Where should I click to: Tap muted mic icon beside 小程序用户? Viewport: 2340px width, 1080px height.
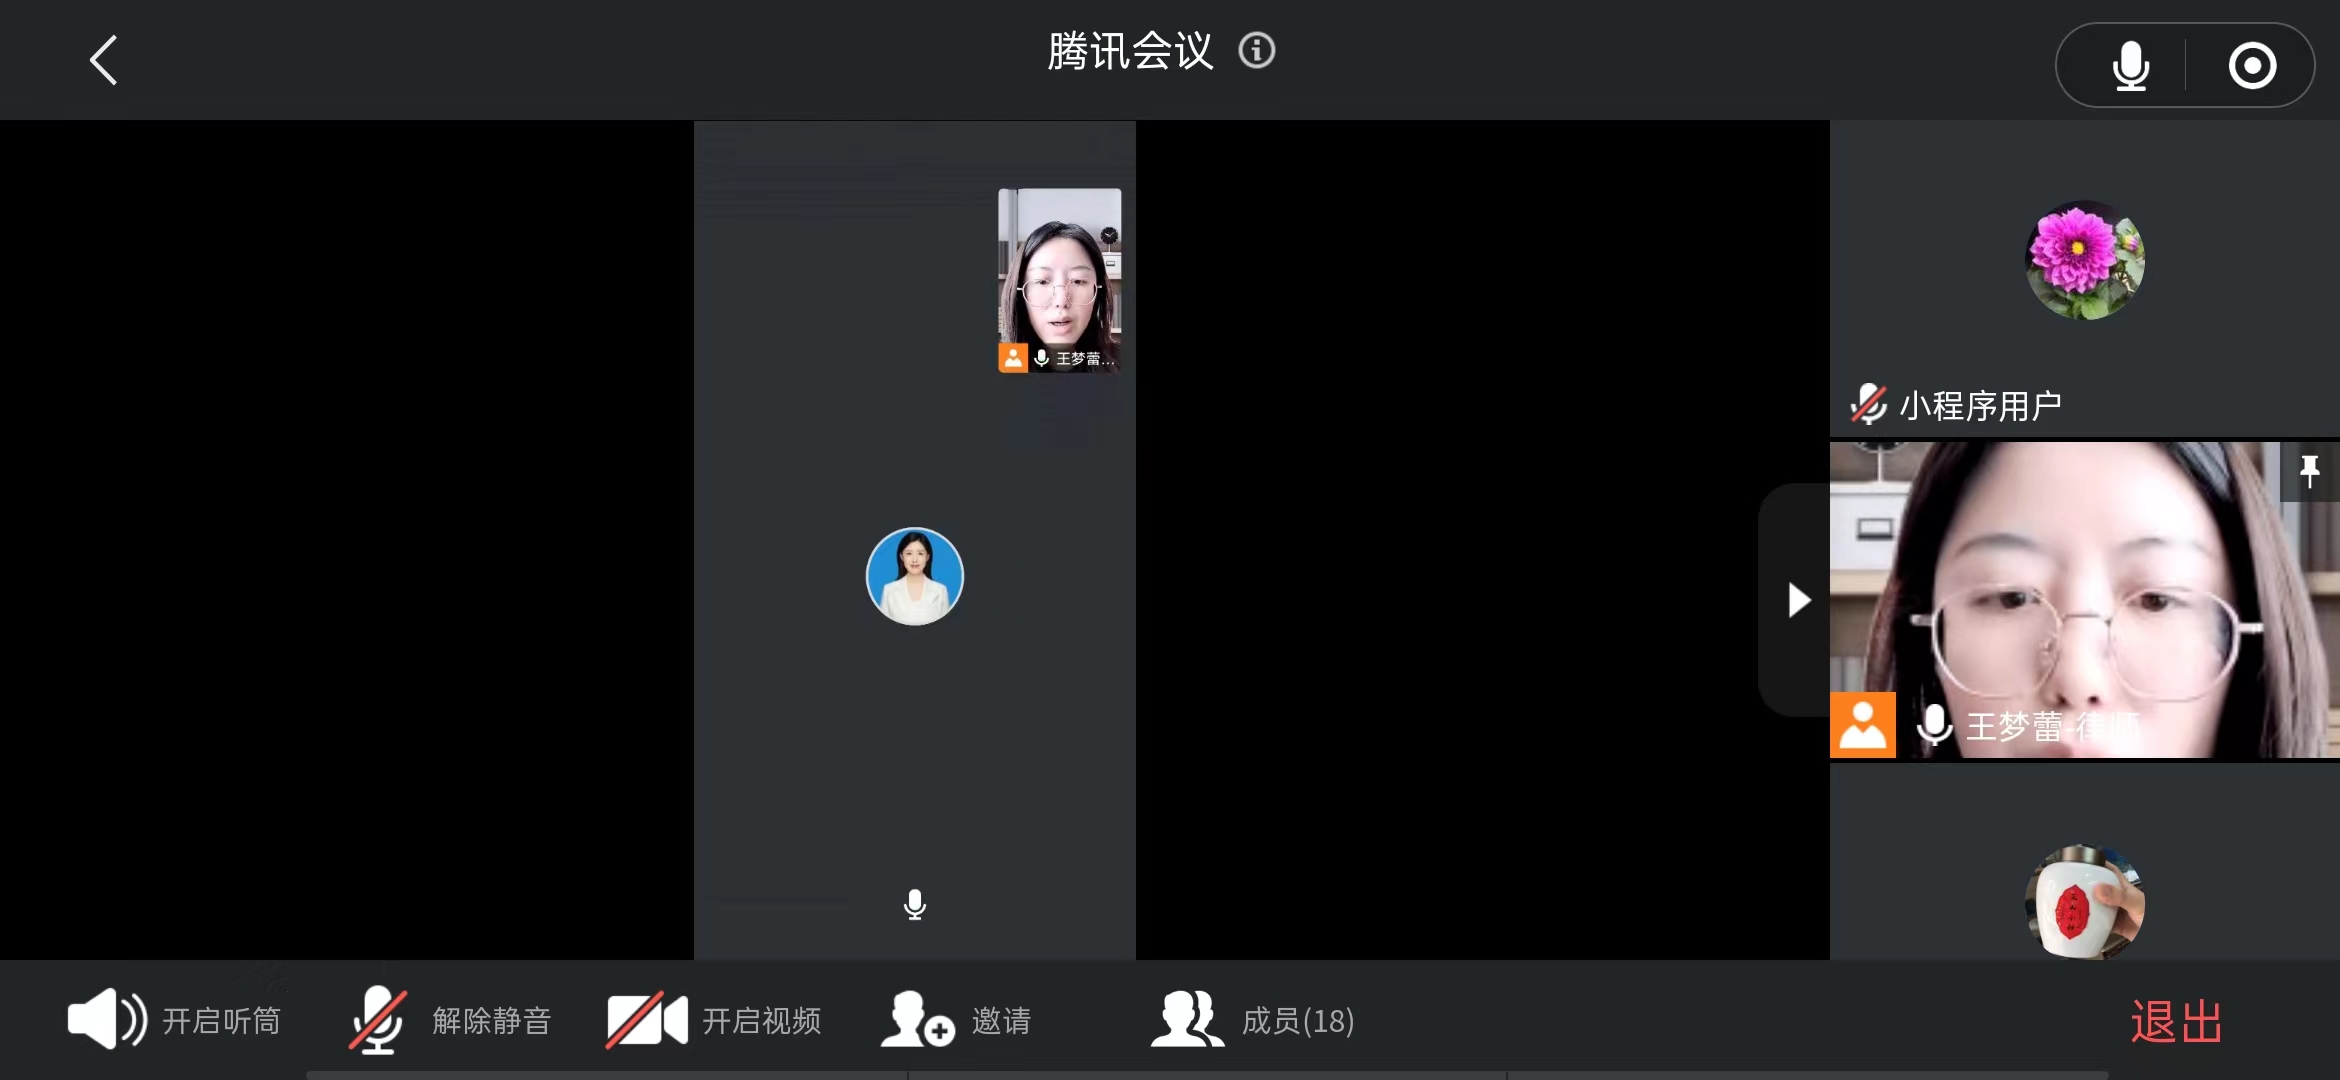click(x=1867, y=405)
